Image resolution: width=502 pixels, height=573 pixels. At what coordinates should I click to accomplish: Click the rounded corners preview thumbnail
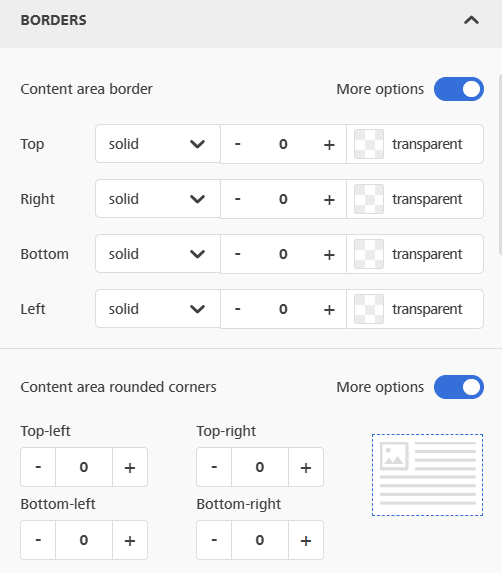click(x=427, y=475)
